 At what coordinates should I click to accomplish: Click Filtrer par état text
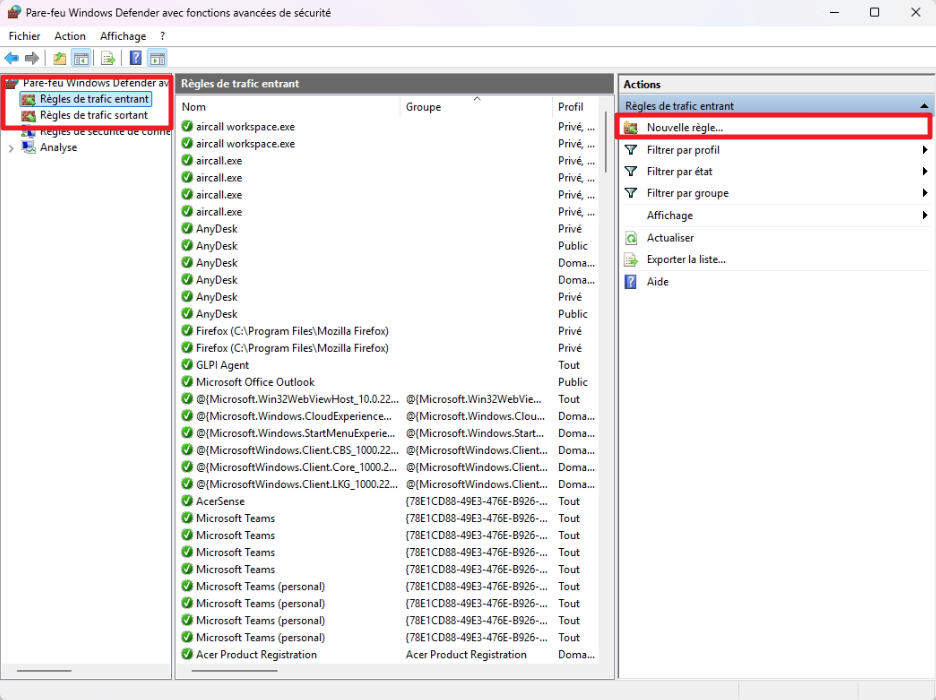pos(680,171)
